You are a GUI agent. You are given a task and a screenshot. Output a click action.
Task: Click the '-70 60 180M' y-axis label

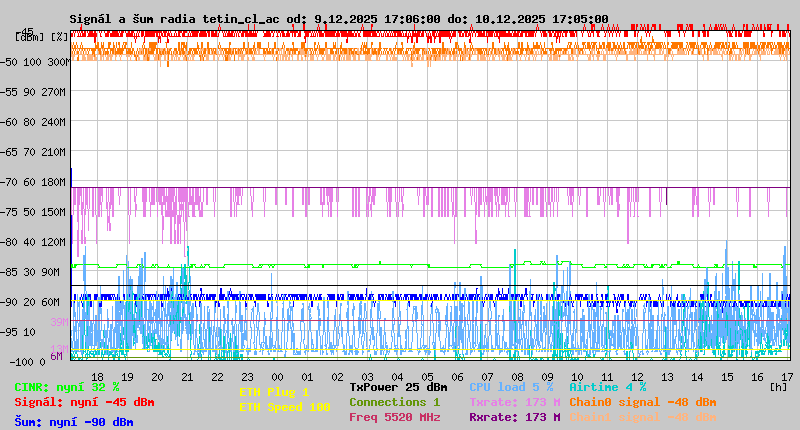click(33, 182)
